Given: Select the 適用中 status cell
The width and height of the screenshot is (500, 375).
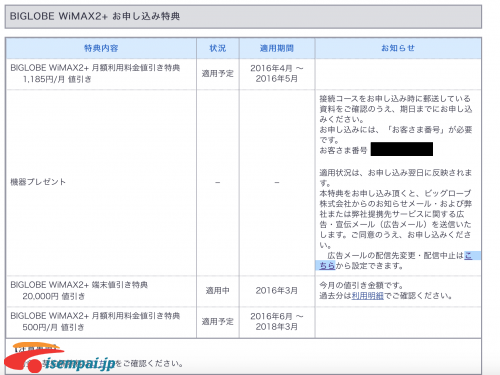Looking at the screenshot, I should [218, 291].
